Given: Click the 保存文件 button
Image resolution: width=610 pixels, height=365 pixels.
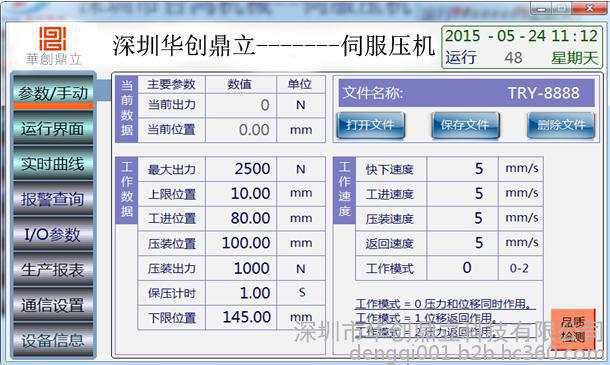Looking at the screenshot, I should 465,125.
